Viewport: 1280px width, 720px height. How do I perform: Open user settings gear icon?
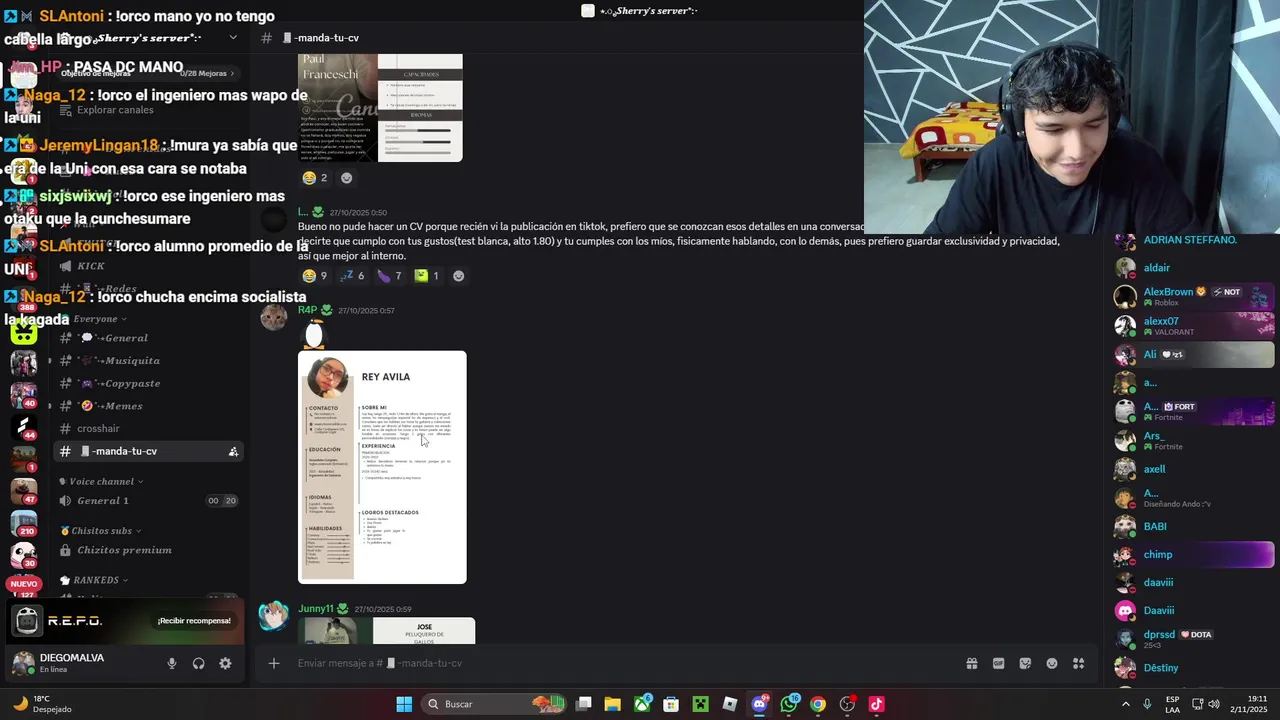[x=225, y=663]
